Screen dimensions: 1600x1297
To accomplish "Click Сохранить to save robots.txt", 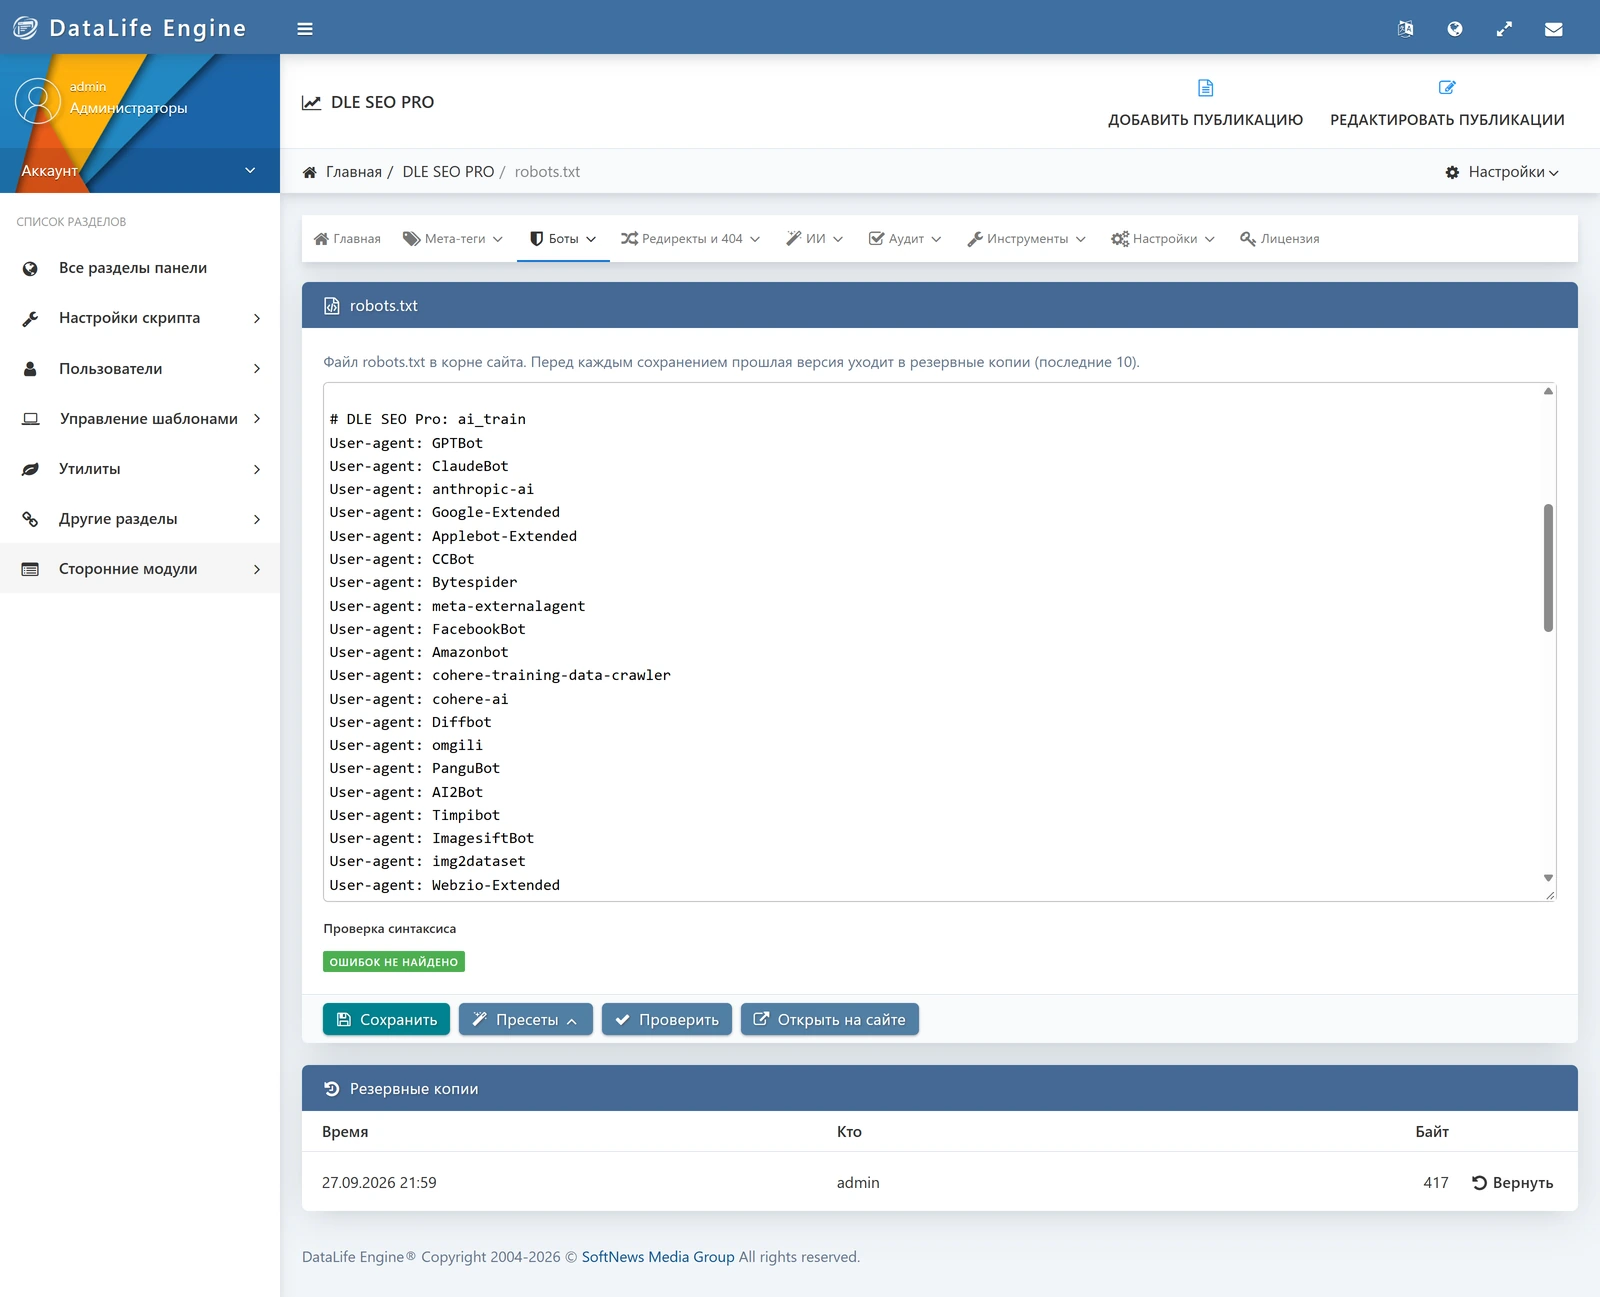I will tap(386, 1019).
